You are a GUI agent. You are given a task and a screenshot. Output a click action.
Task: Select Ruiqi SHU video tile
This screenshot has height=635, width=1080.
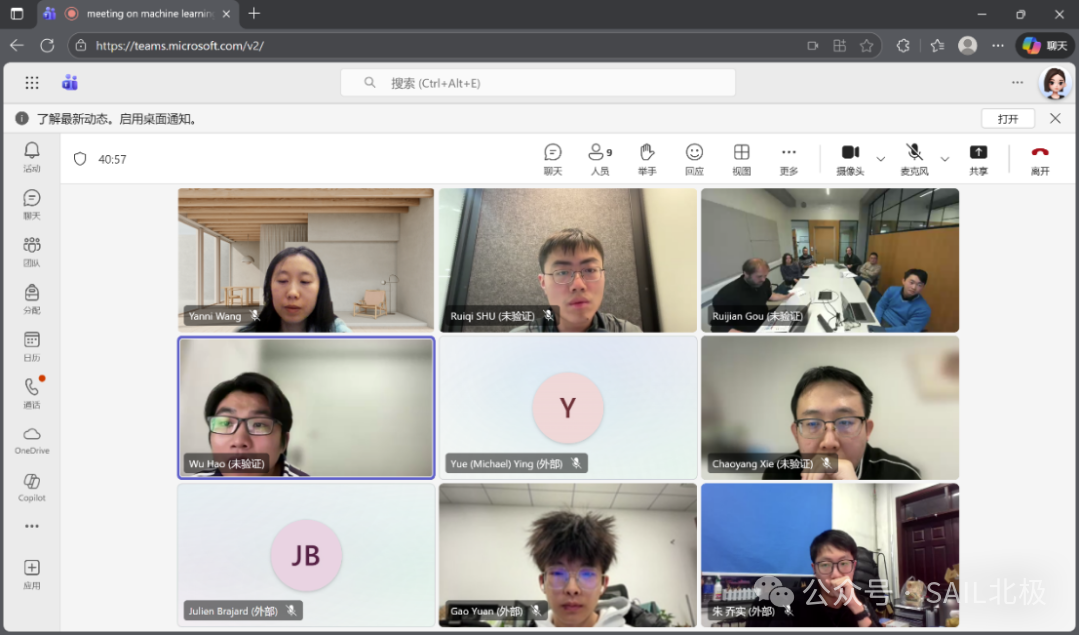tap(568, 260)
